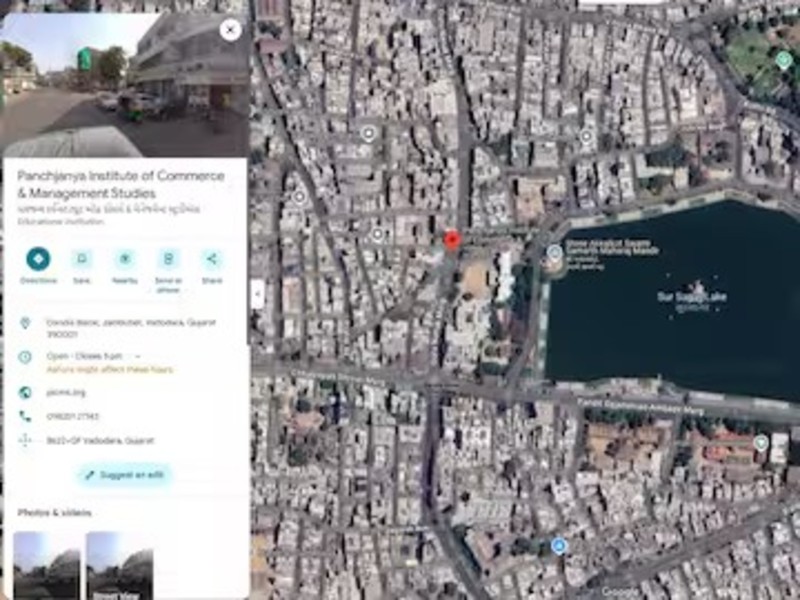Open the place header photo

(x=124, y=85)
